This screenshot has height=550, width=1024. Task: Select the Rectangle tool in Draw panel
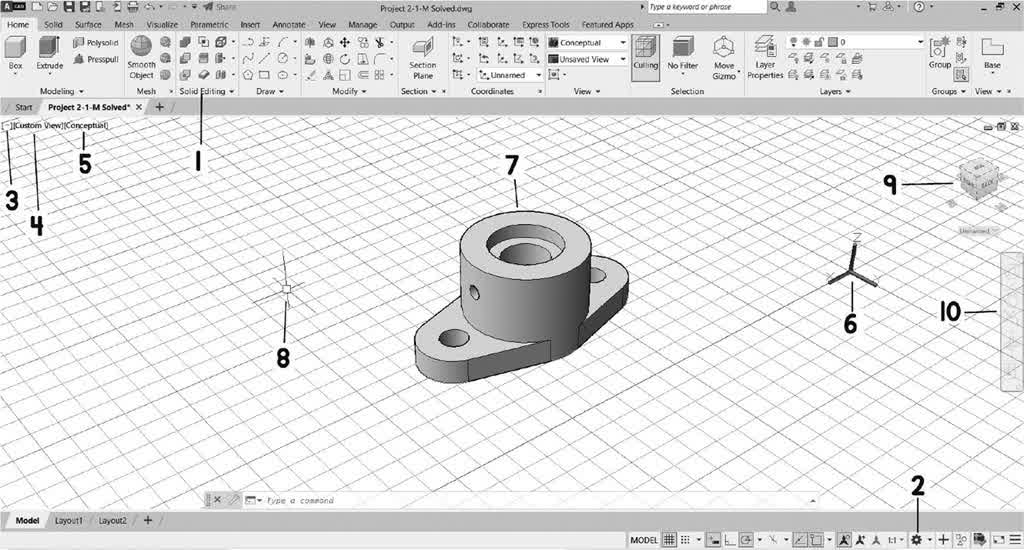tap(264, 75)
